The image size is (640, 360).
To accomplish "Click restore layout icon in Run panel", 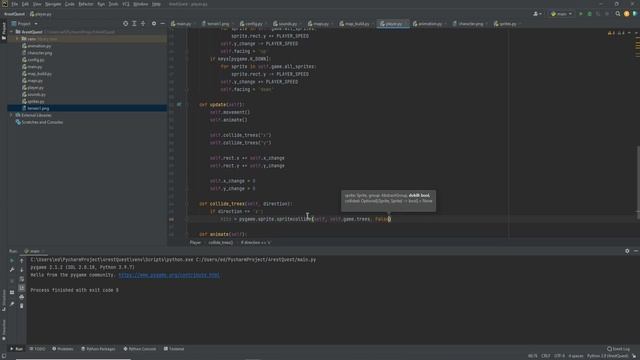I will click(x=12, y=292).
